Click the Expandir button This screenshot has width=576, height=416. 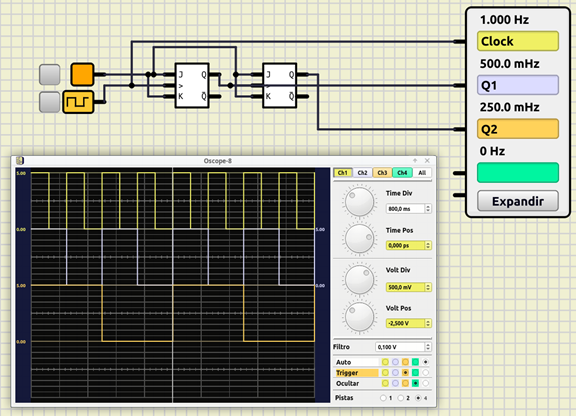tap(518, 201)
